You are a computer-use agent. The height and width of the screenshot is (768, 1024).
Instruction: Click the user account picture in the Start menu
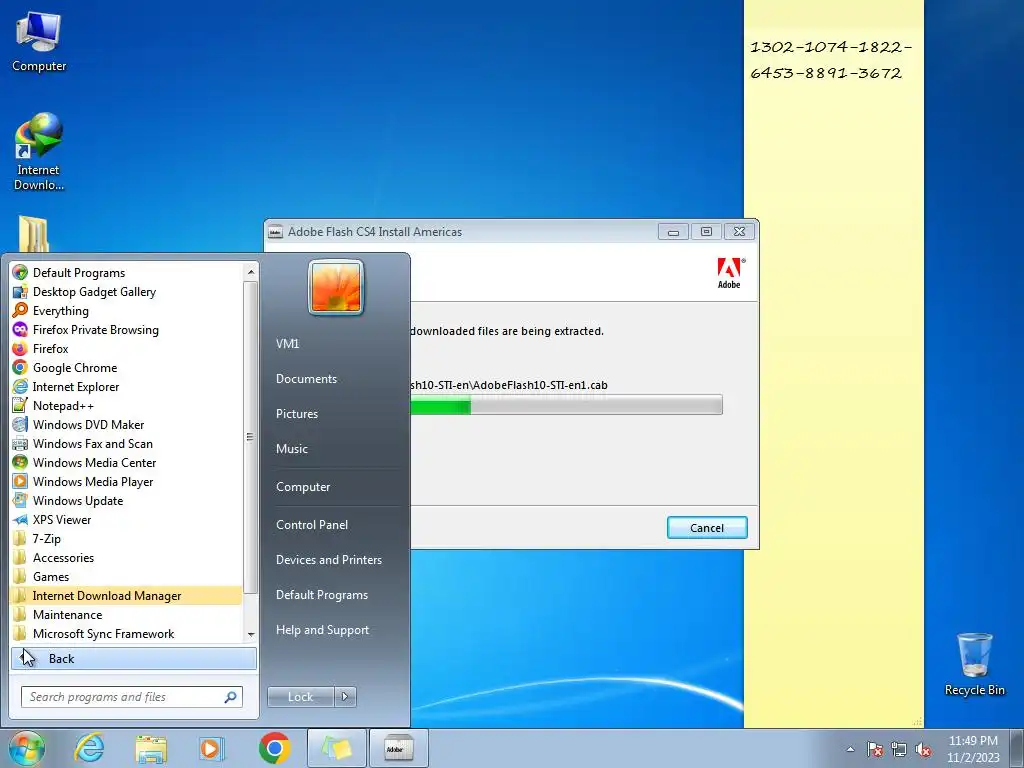click(336, 287)
